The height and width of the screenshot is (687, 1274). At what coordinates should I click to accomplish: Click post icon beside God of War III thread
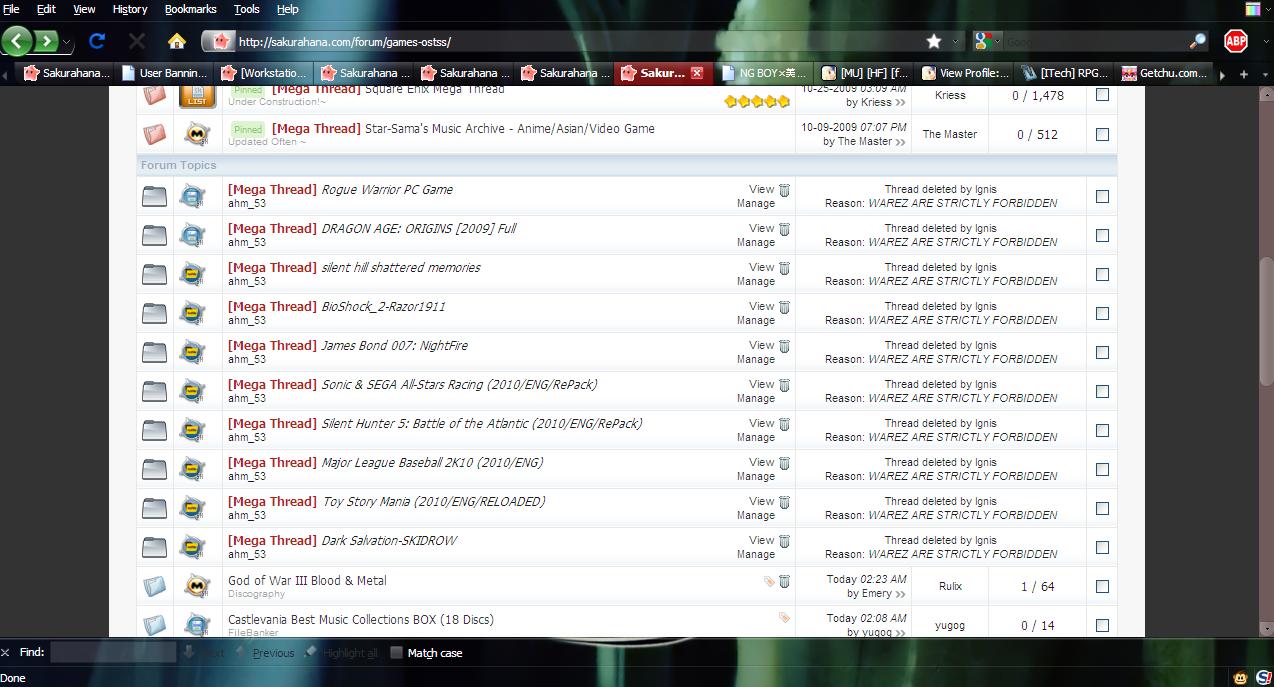coord(197,586)
